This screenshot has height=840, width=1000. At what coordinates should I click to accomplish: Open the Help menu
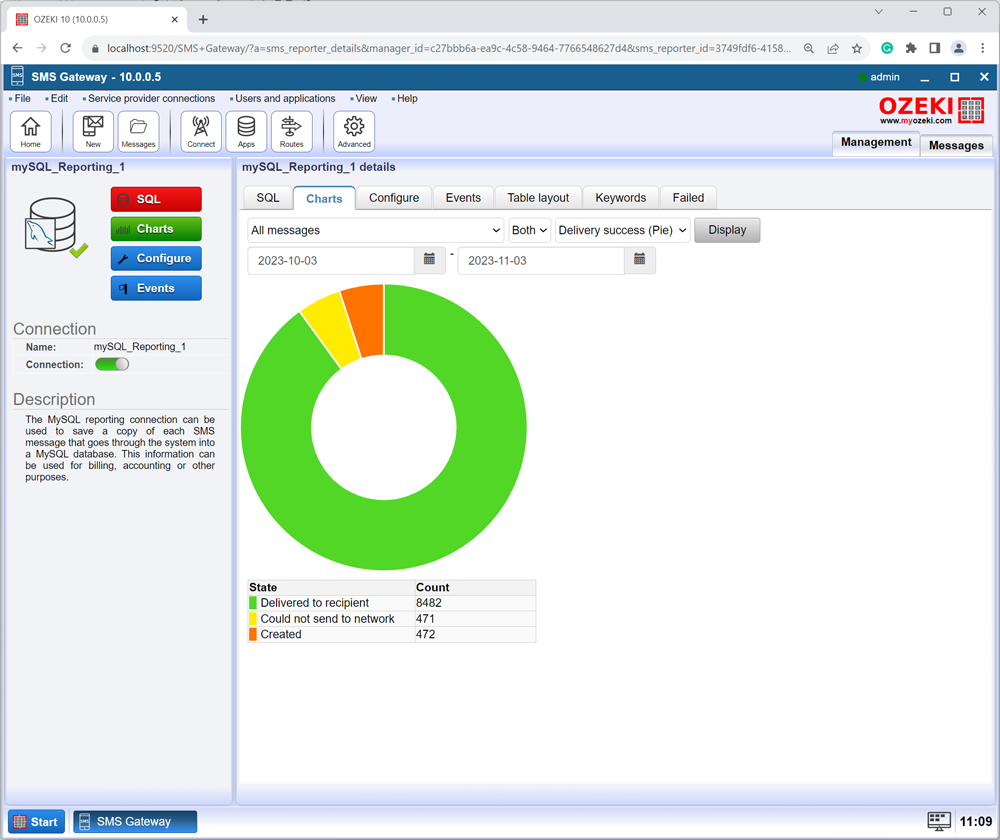click(407, 98)
